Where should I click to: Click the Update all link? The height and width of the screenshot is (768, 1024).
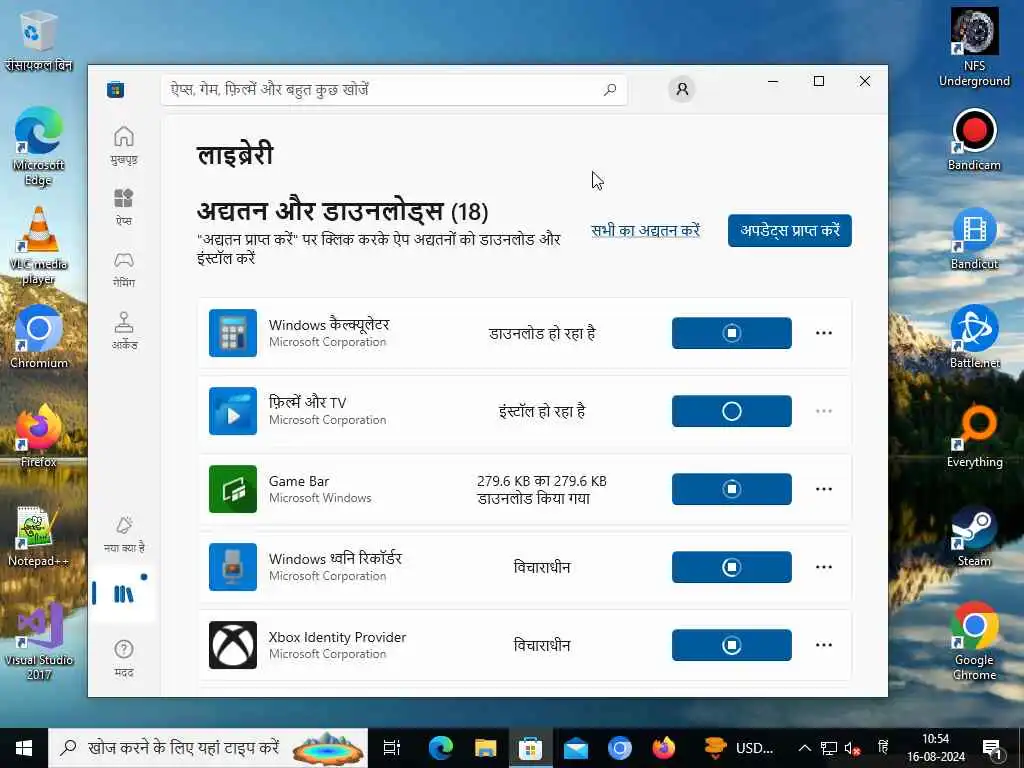(x=645, y=231)
